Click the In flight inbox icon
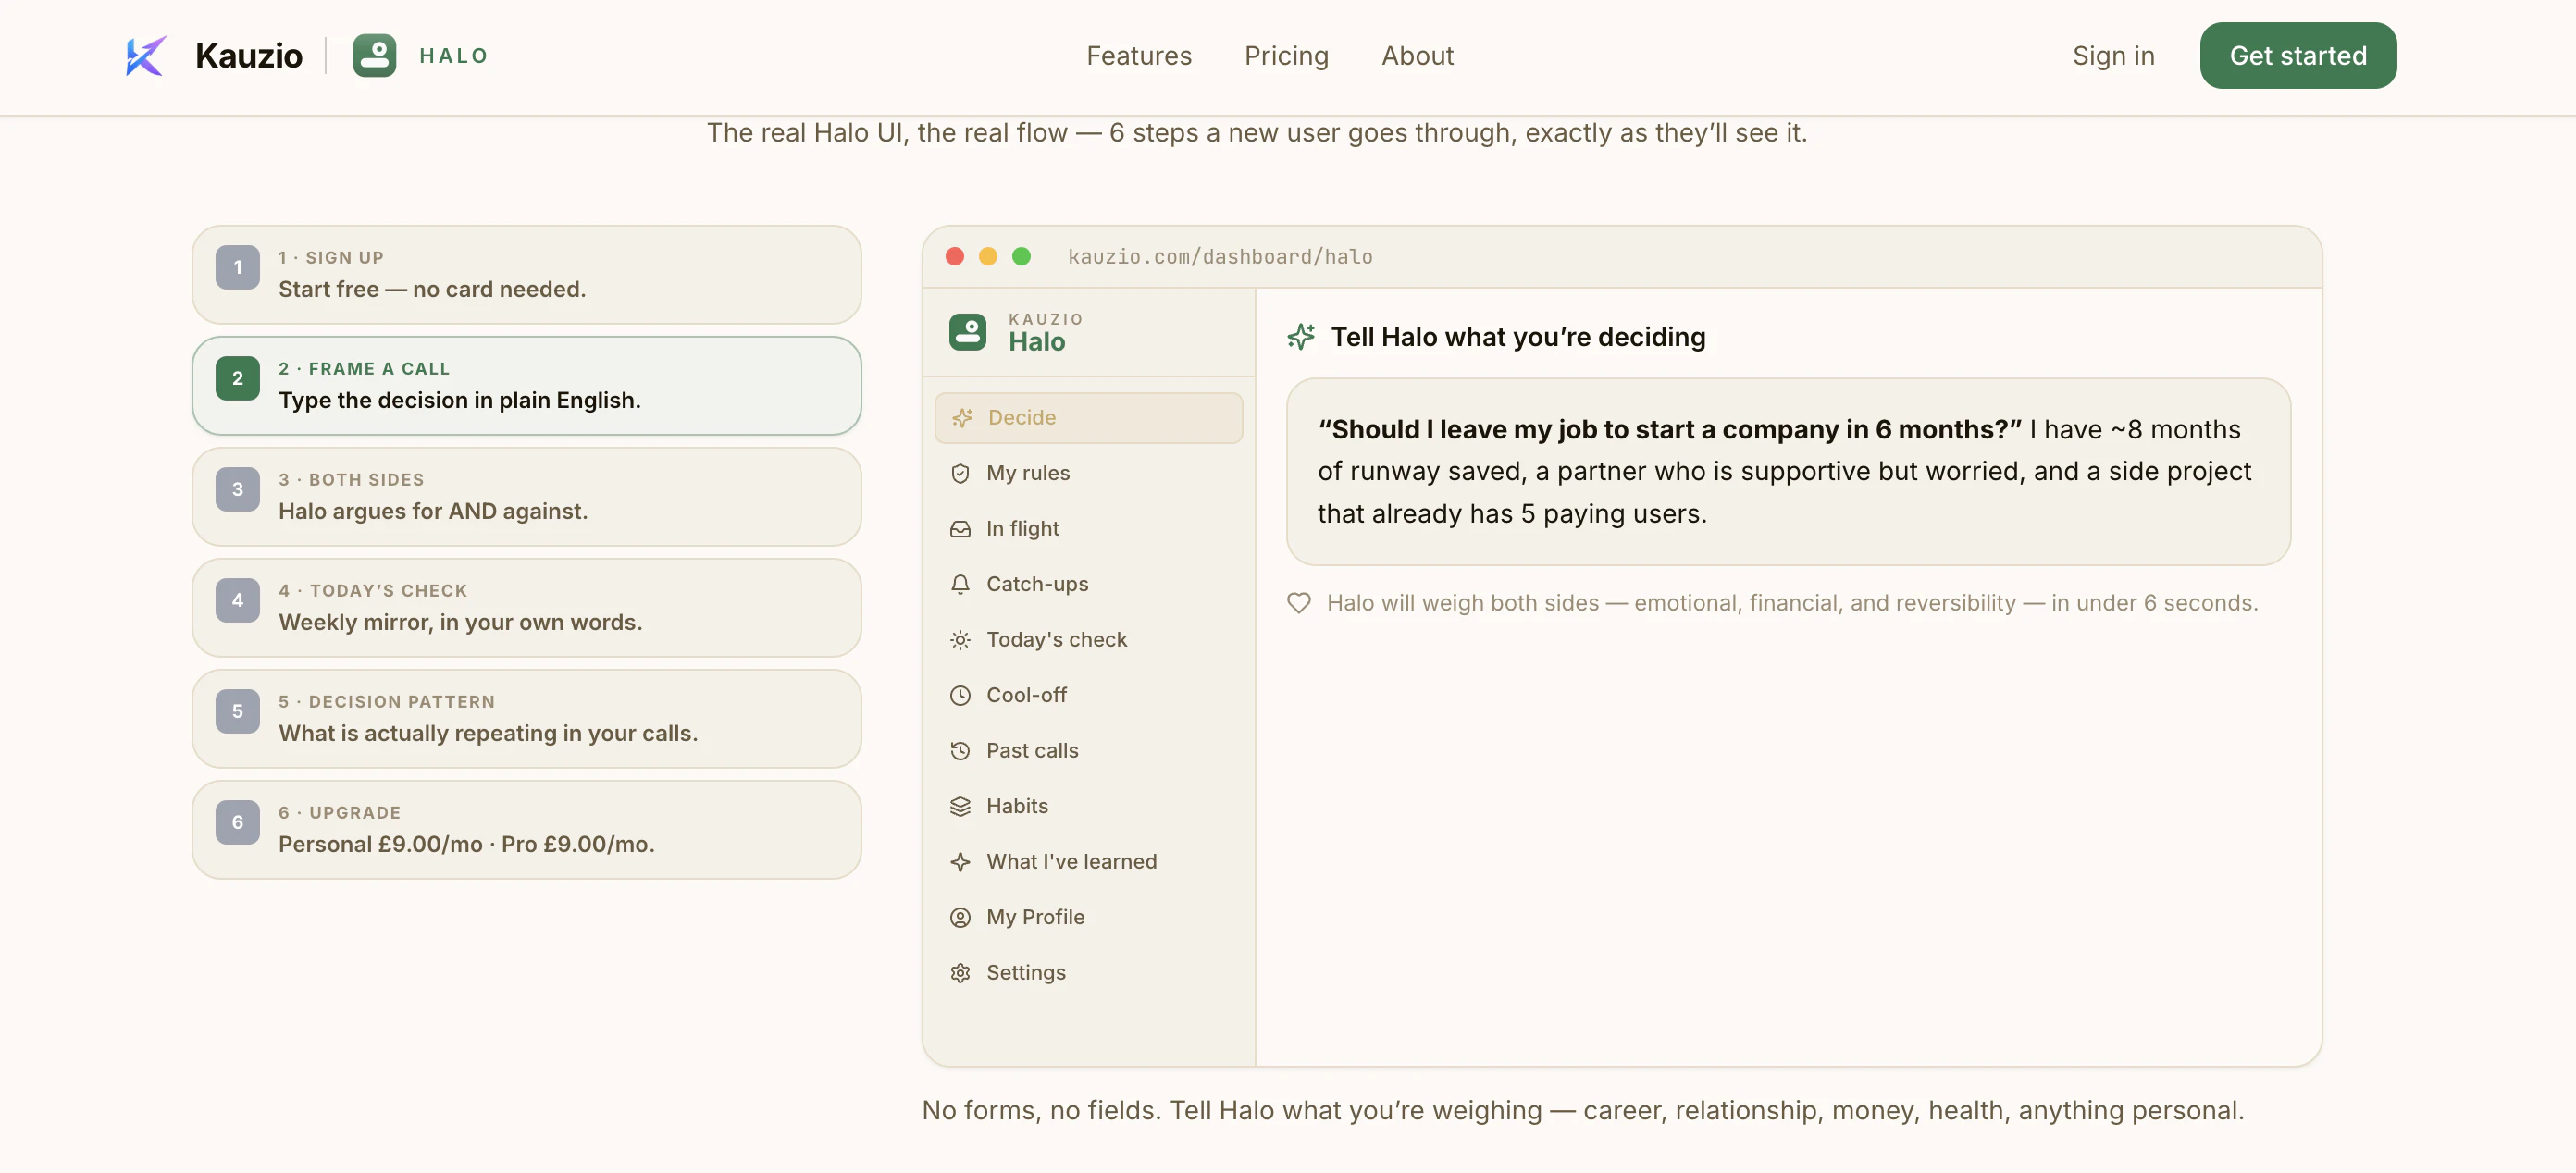 960,529
